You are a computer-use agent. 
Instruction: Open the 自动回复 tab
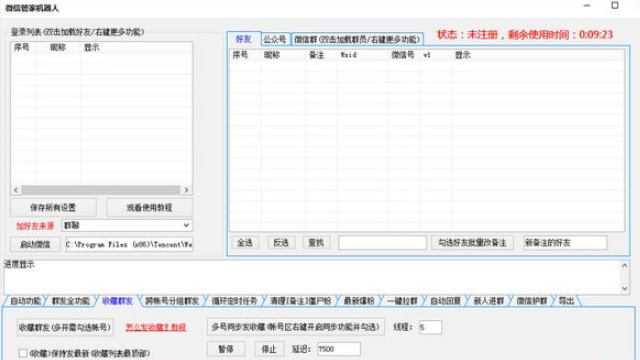click(x=445, y=301)
